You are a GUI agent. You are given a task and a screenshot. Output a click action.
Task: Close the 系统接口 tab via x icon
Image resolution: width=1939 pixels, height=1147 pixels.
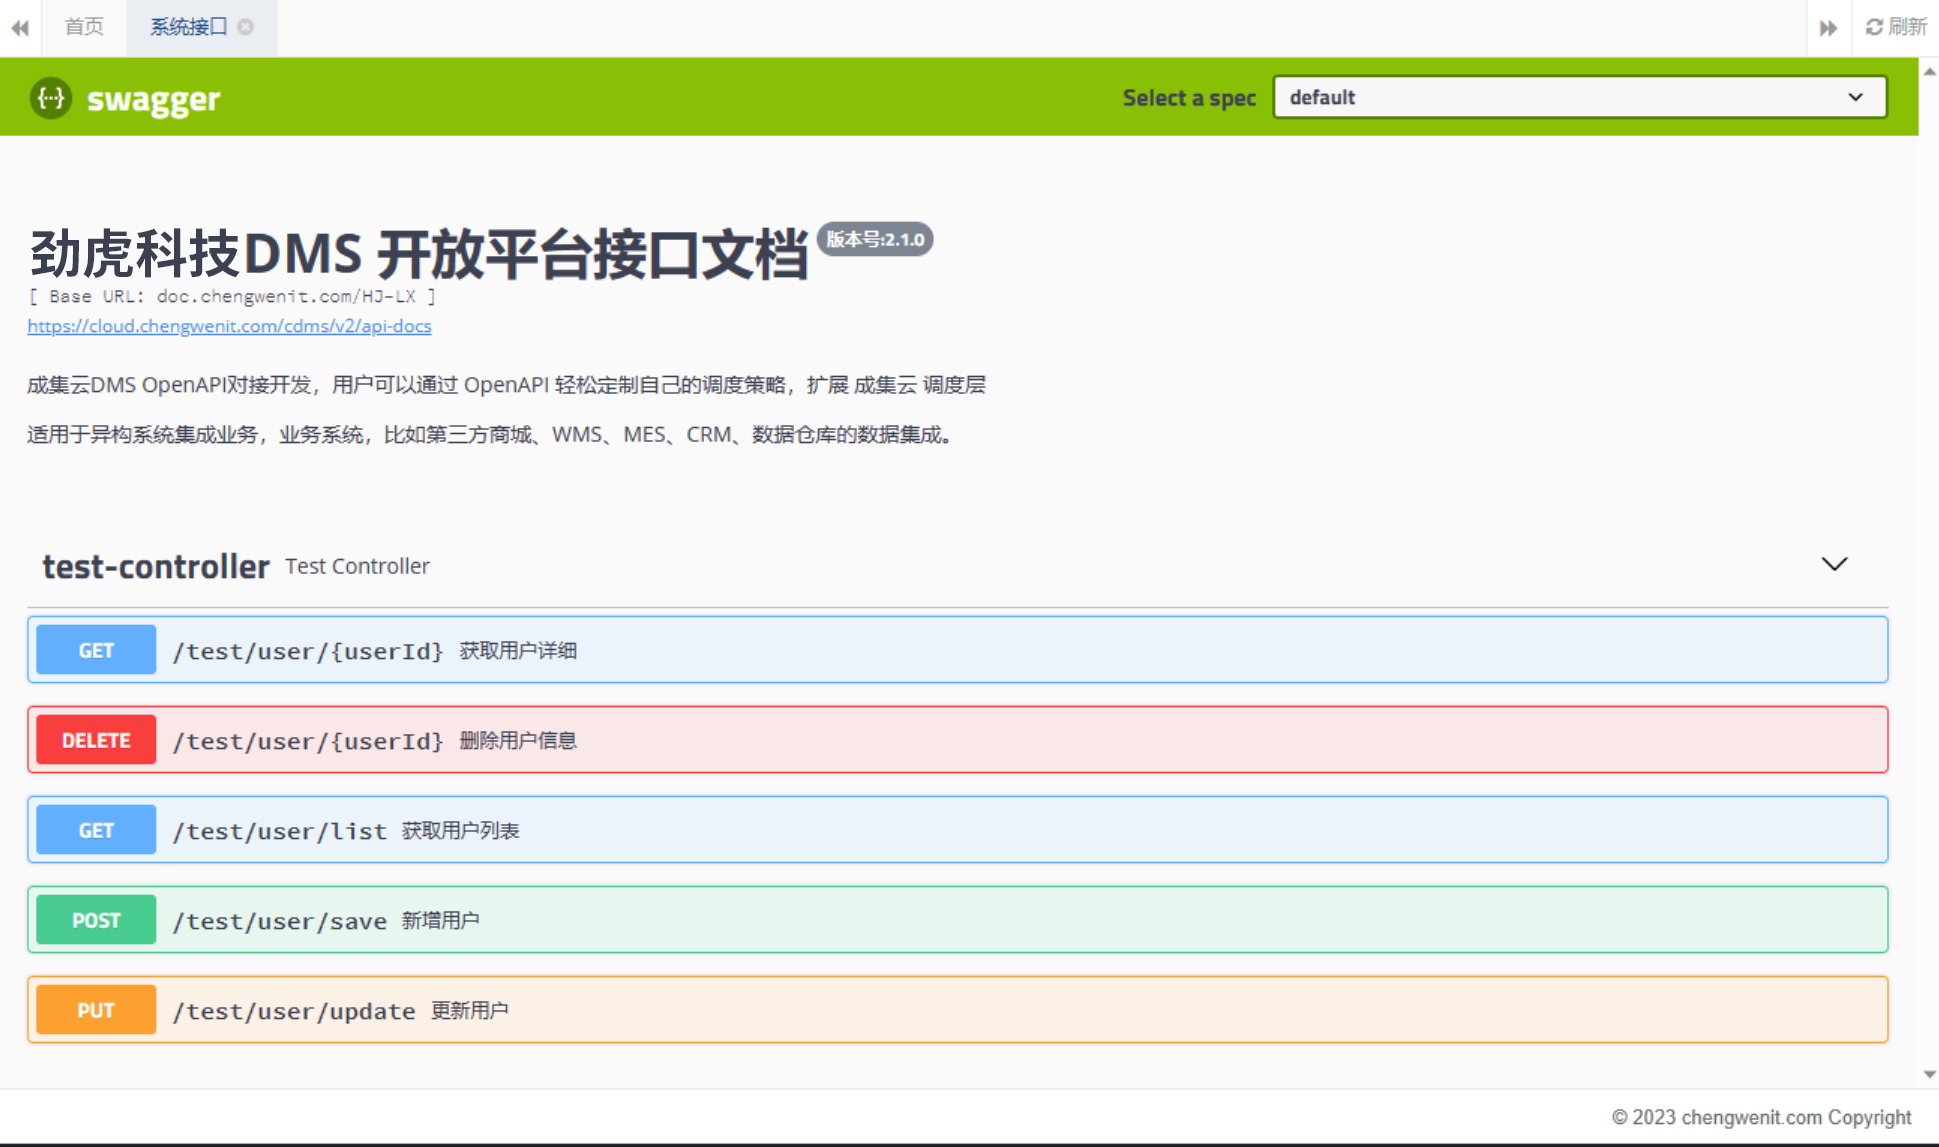tap(246, 27)
